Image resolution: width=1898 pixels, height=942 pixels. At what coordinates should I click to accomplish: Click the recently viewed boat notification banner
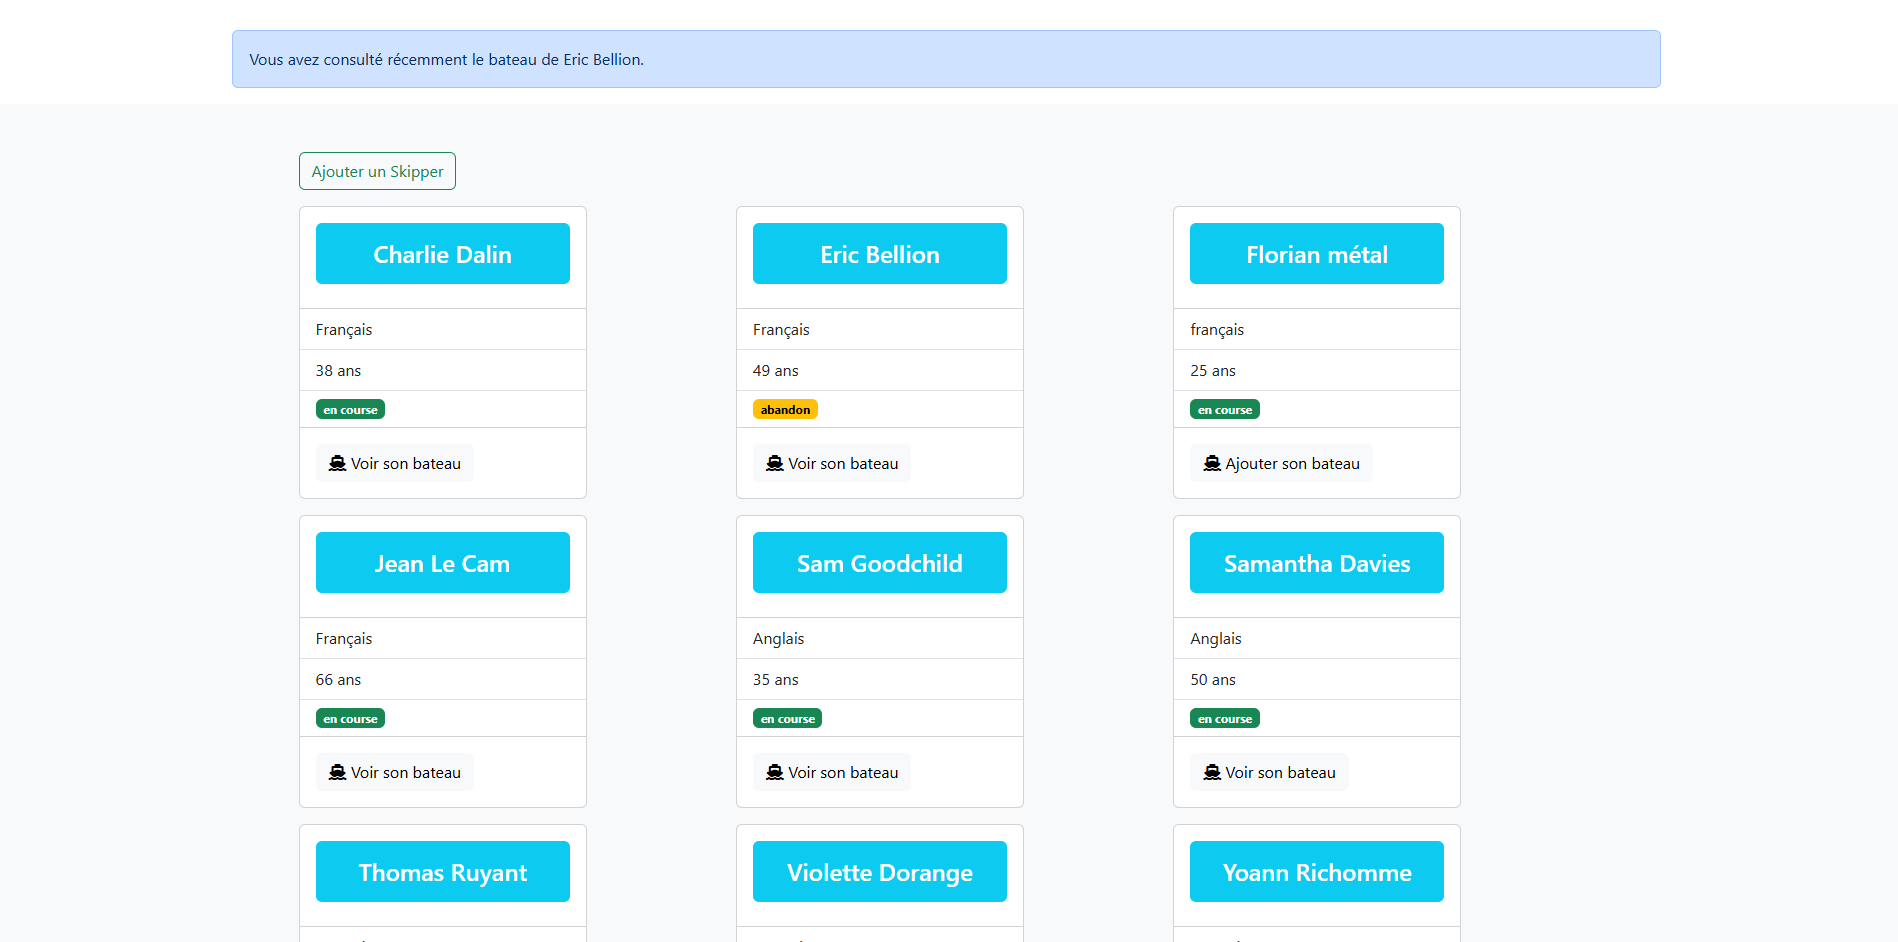946,59
